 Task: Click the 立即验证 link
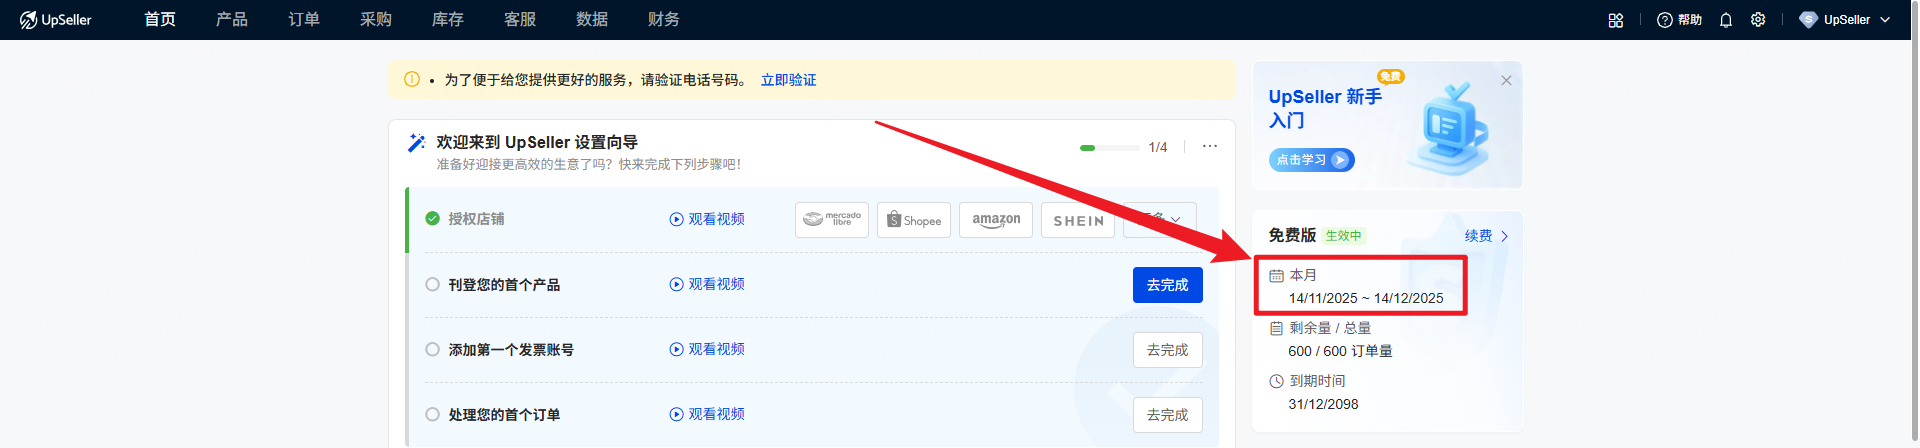pos(788,80)
